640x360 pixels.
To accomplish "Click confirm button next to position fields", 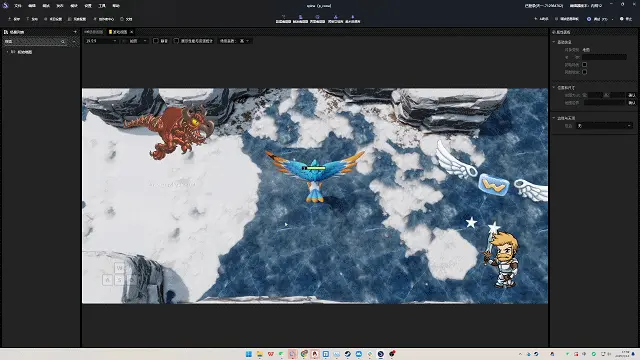I will [x=632, y=95].
